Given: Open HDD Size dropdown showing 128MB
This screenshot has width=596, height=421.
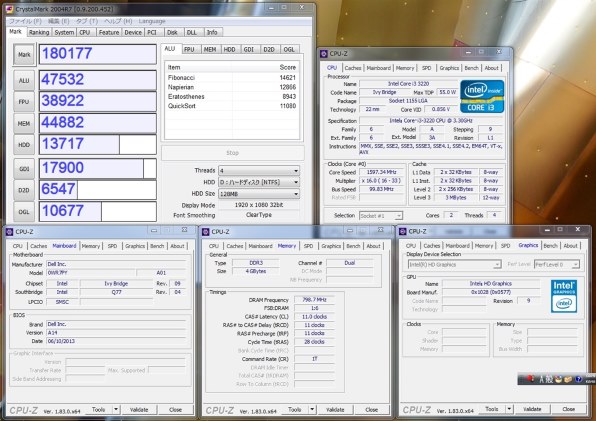Looking at the screenshot, I should click(259, 193).
